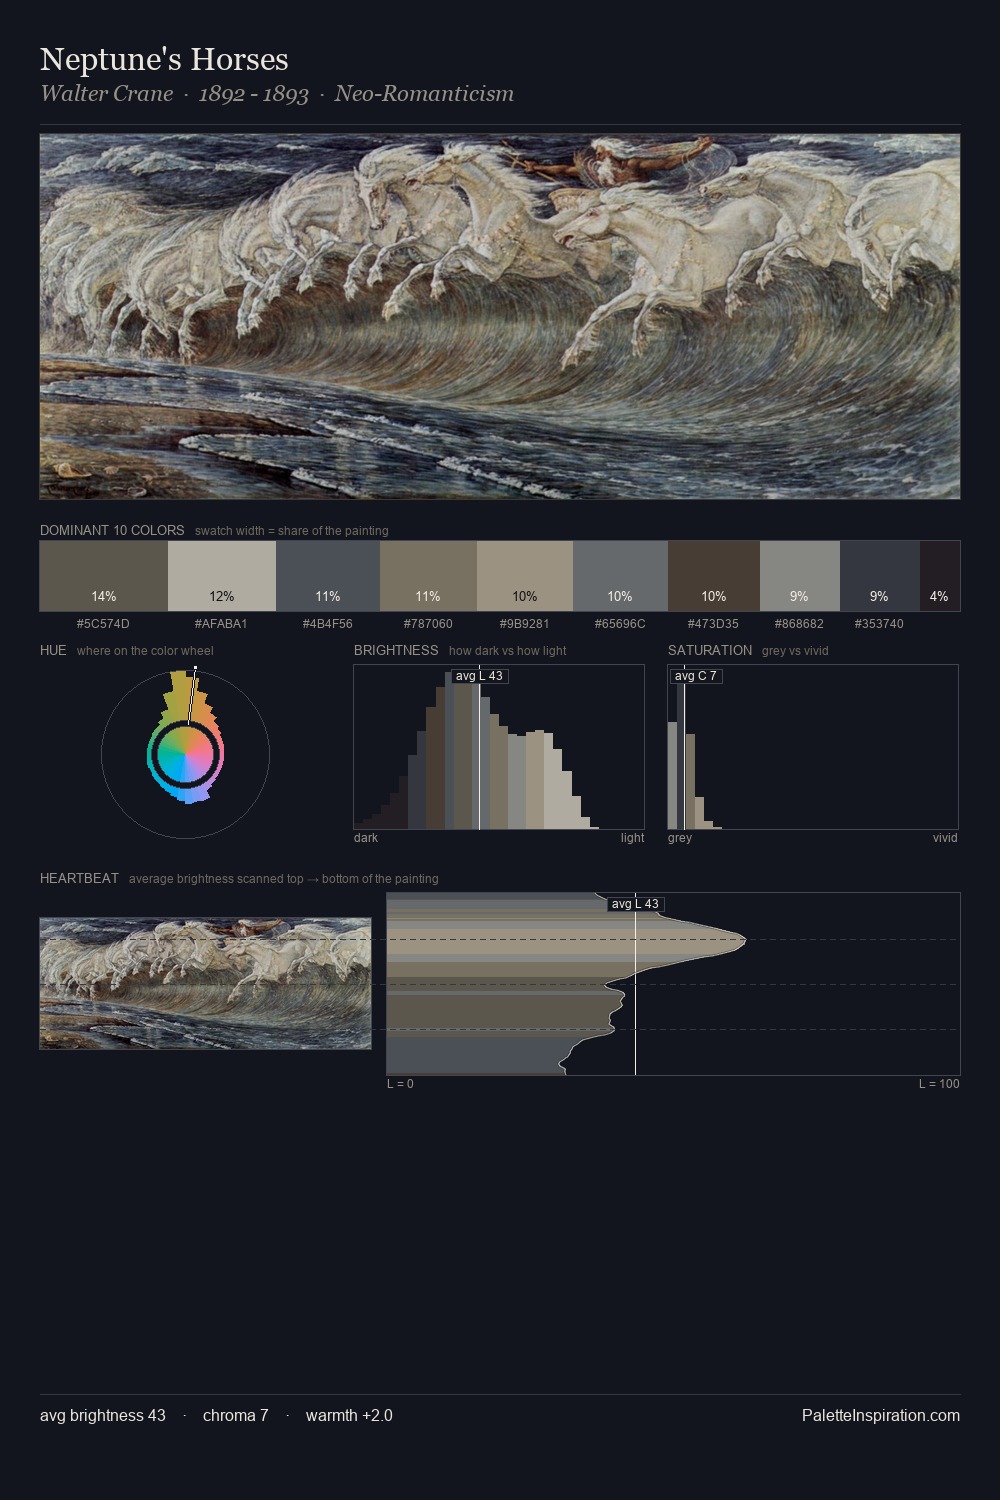
Task: Click the style 'Neo-Romanticism'
Action: (x=424, y=94)
